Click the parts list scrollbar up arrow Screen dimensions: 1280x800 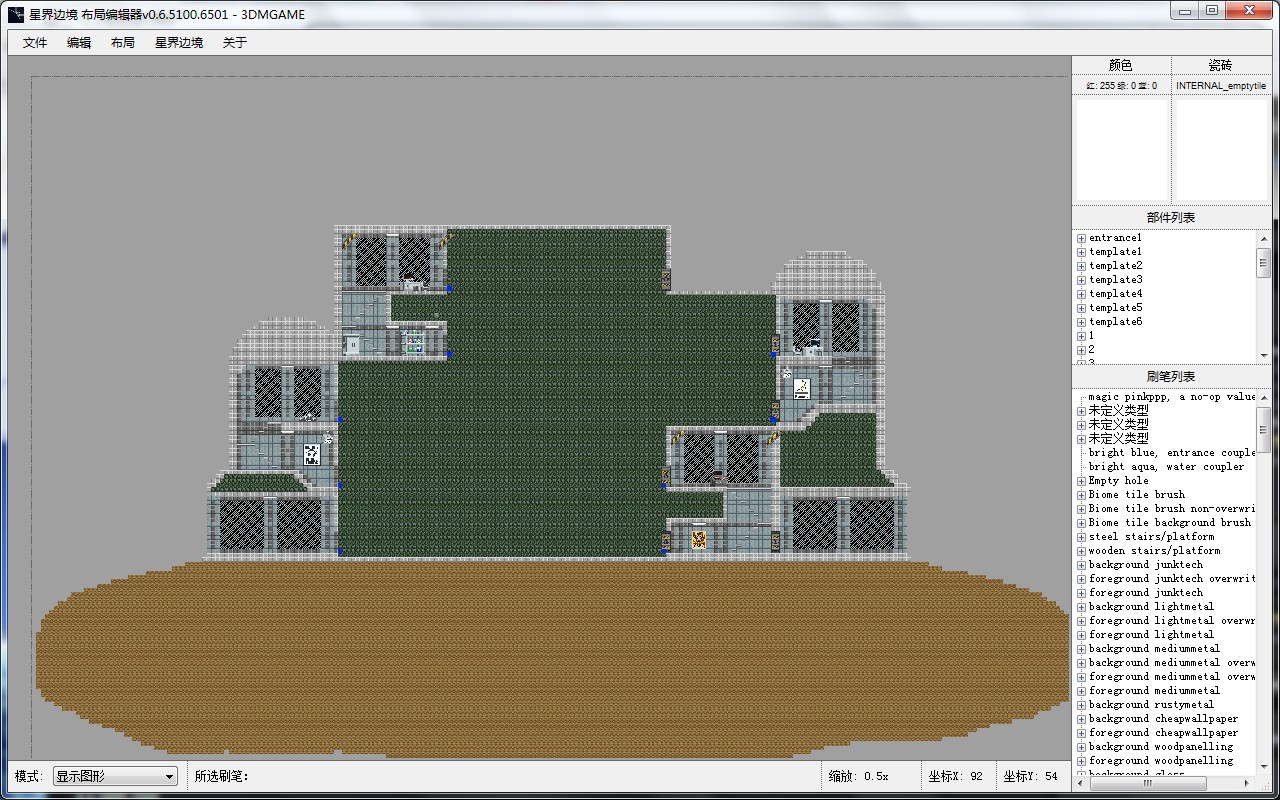tap(1264, 239)
